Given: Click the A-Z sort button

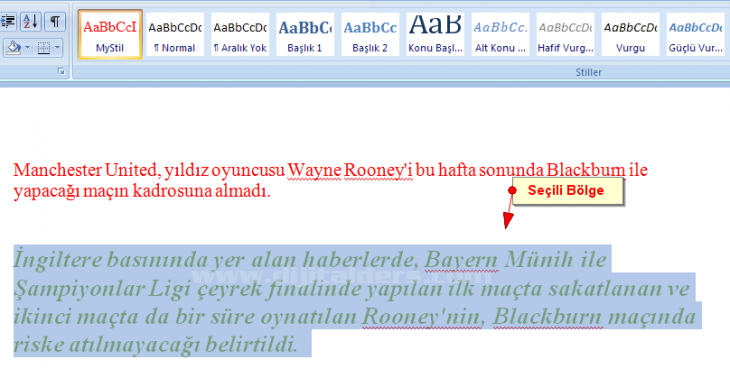Looking at the screenshot, I should (31, 22).
